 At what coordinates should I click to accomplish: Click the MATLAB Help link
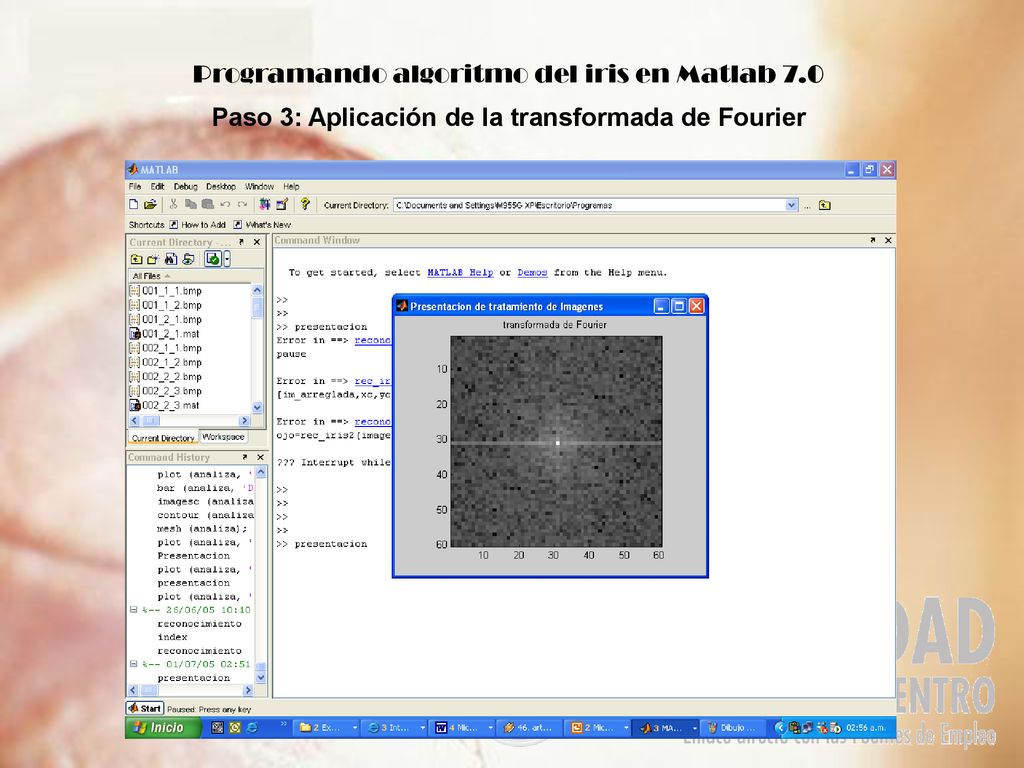click(460, 272)
